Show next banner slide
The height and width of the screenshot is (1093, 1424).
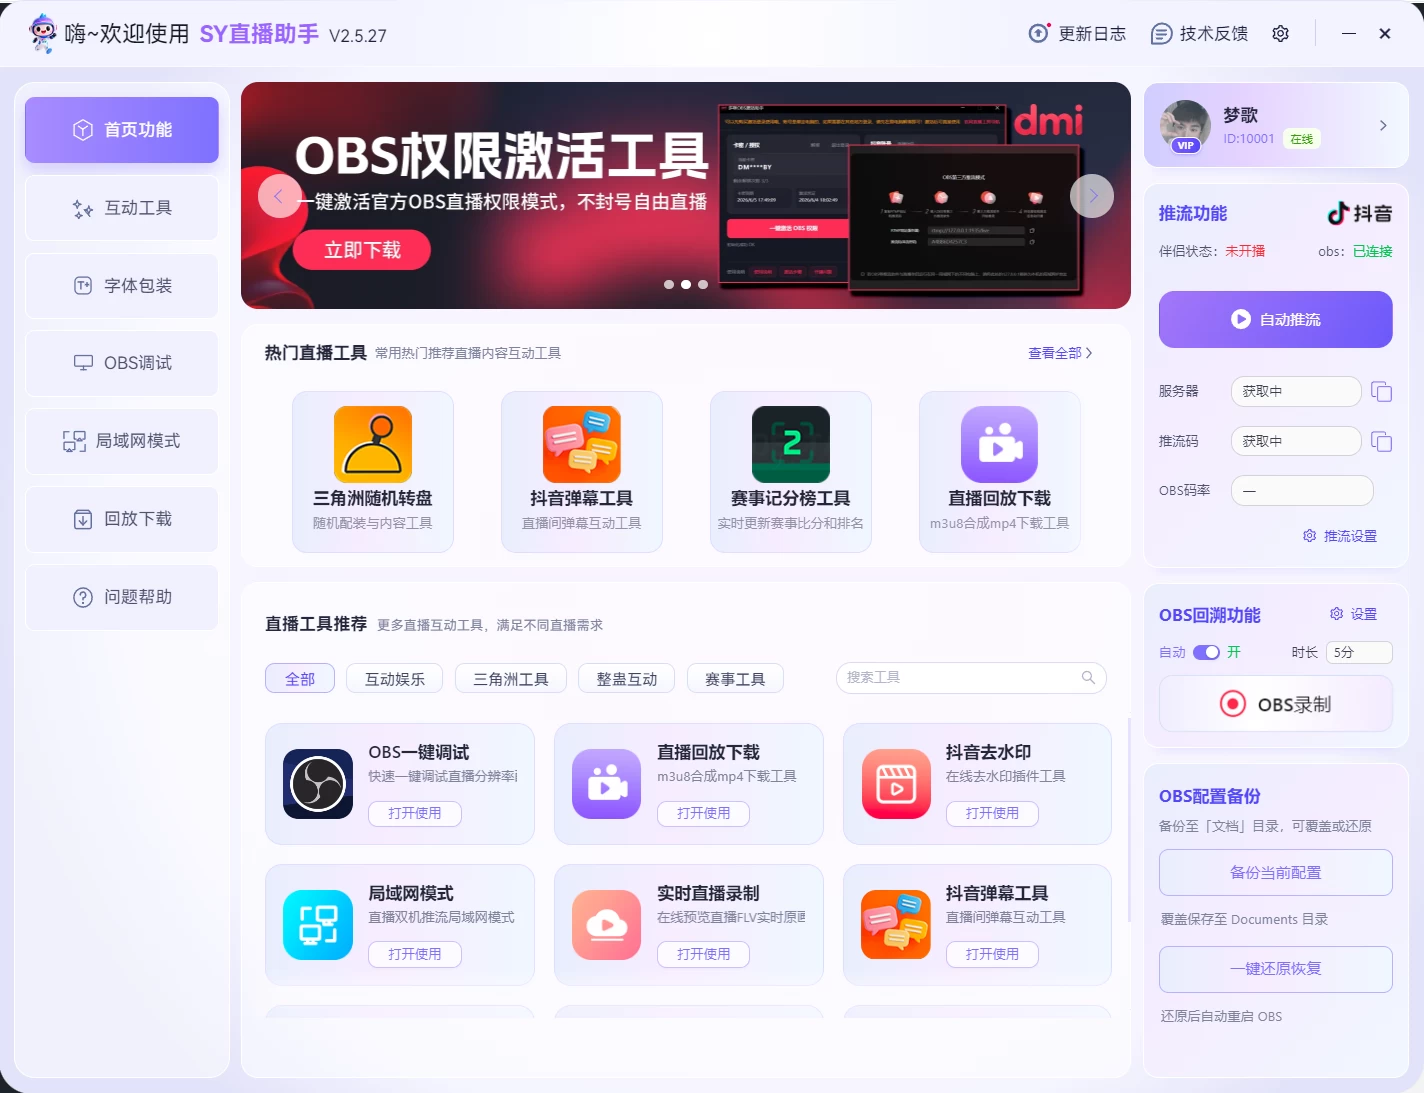(1092, 196)
